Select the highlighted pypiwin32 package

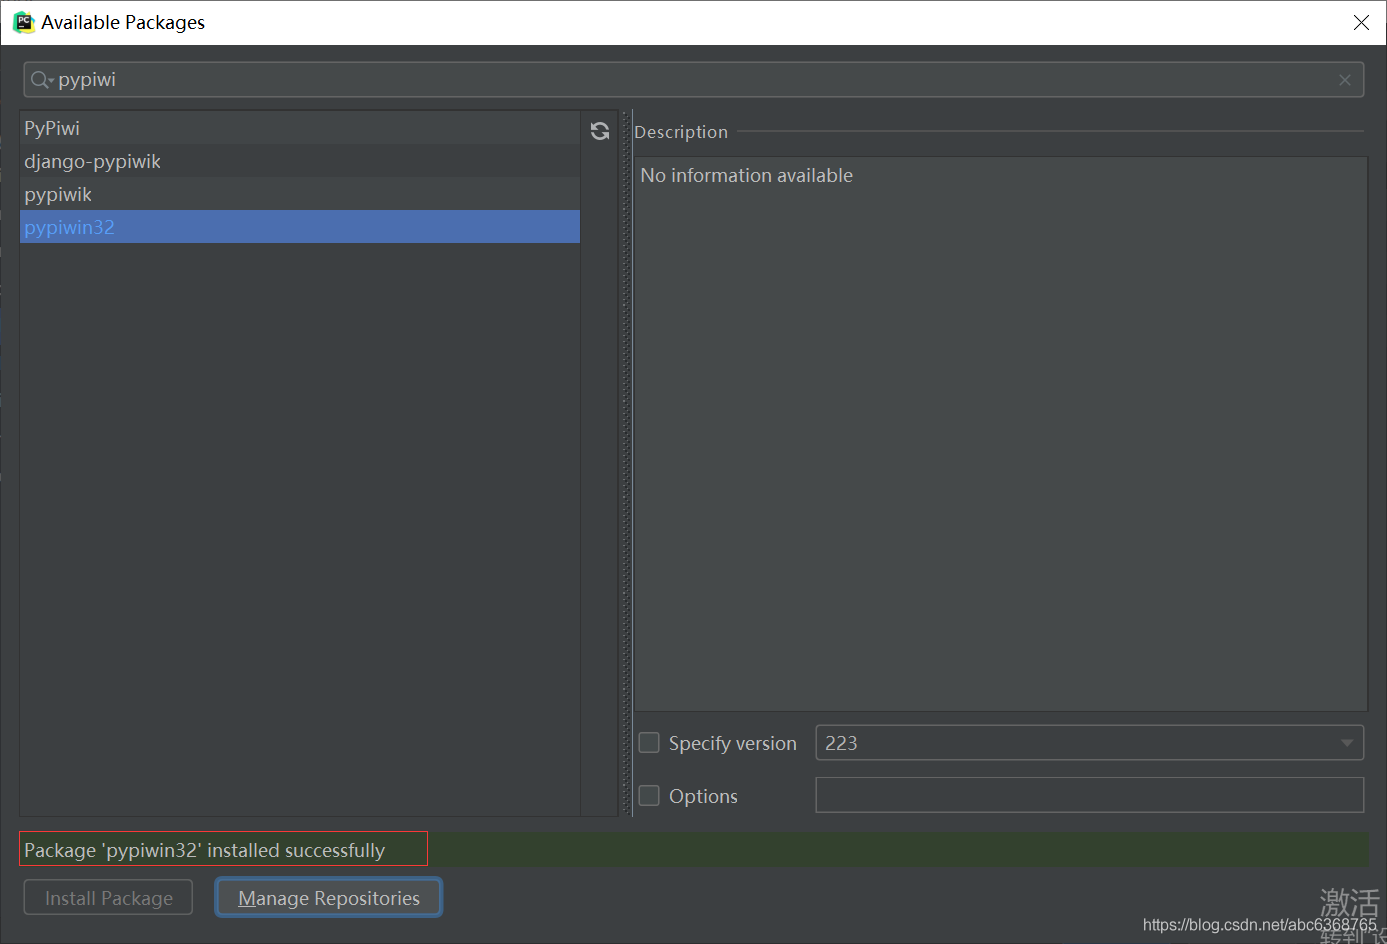pos(70,227)
